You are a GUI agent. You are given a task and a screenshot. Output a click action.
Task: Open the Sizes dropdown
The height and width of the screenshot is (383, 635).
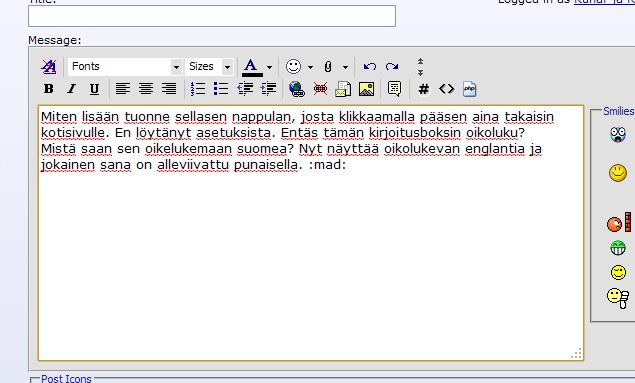209,66
